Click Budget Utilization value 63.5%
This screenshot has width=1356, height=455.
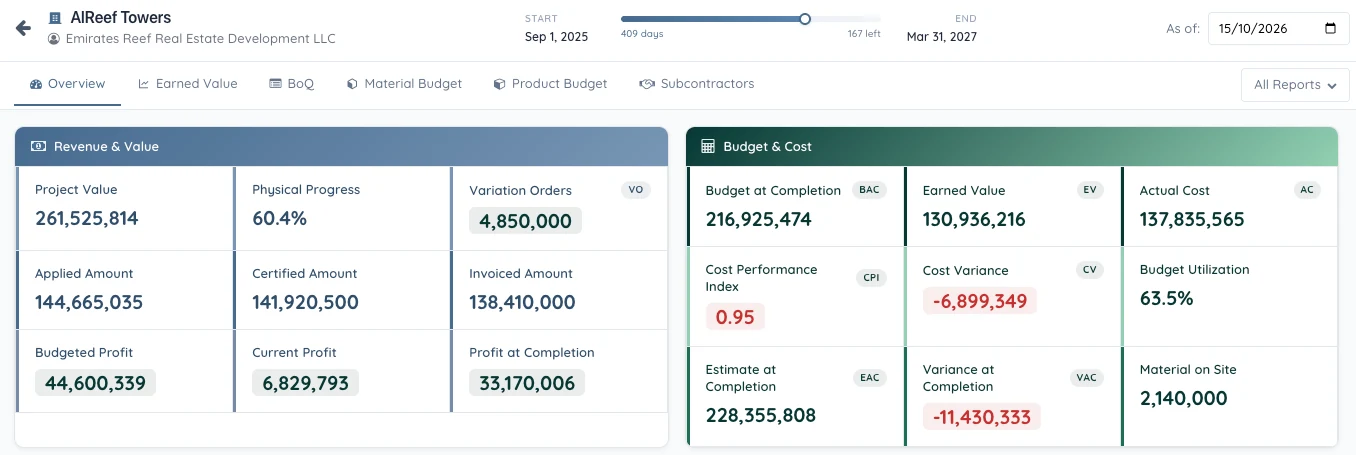click(1166, 298)
